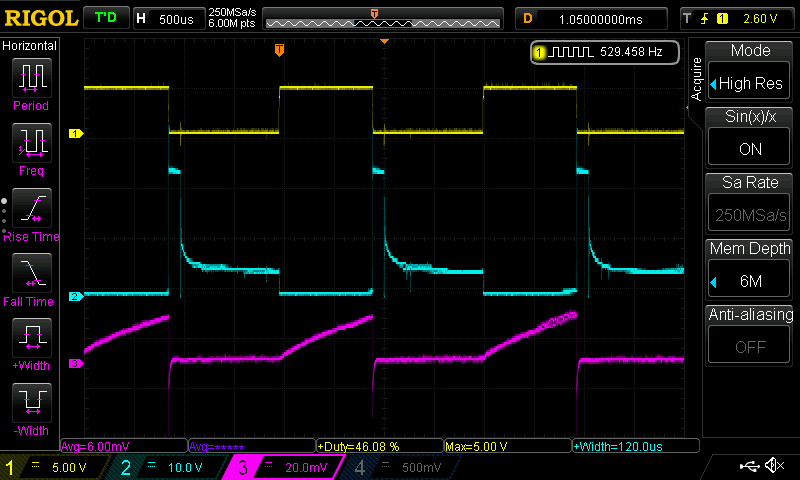Toggle the speaker sound icon
800x480 pixels.
click(775, 466)
